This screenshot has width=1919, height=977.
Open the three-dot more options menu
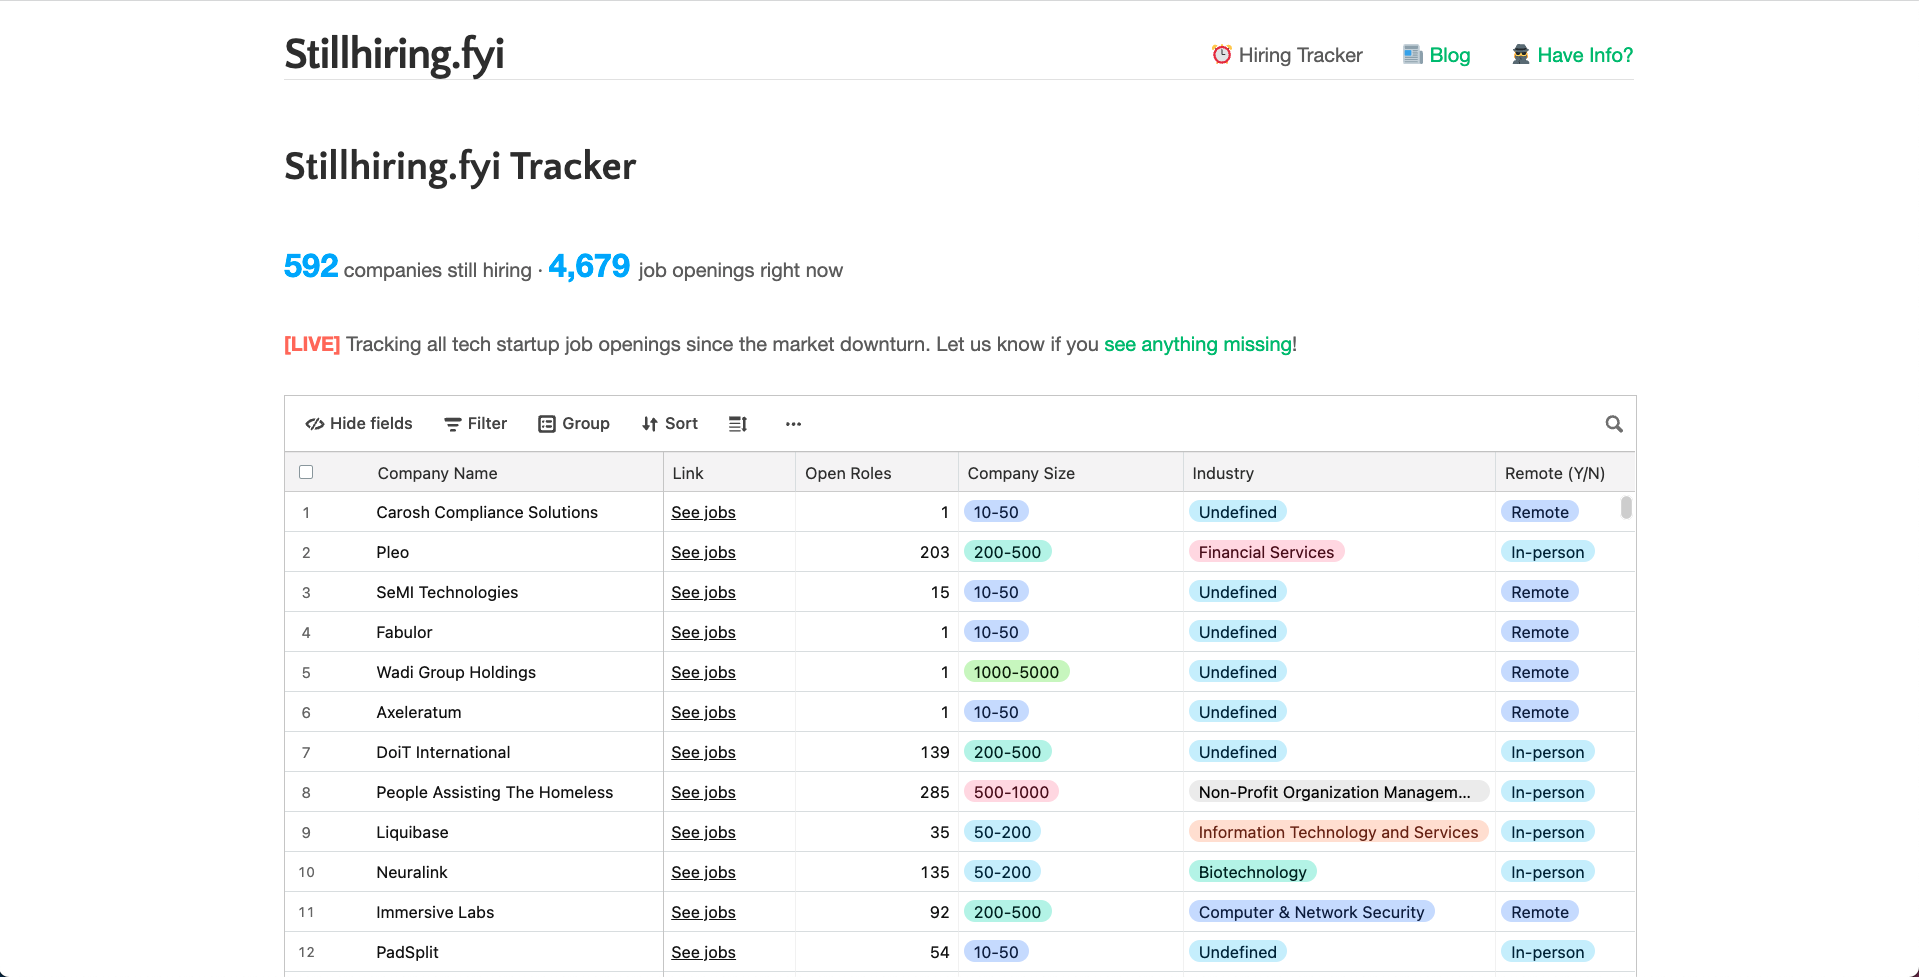pos(793,424)
